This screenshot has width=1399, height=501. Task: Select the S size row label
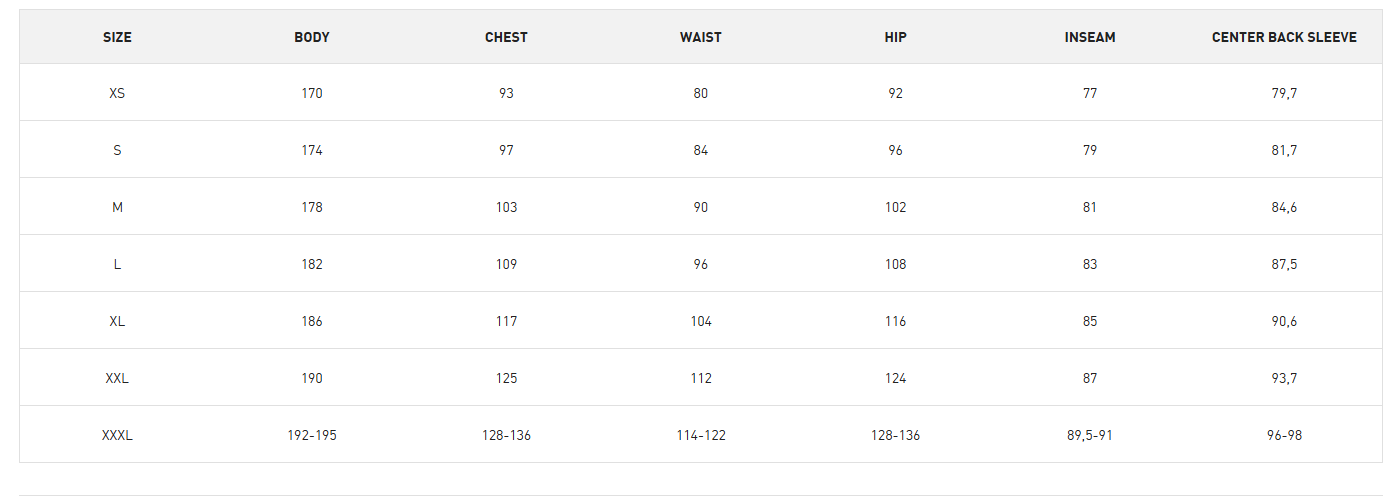click(x=117, y=150)
